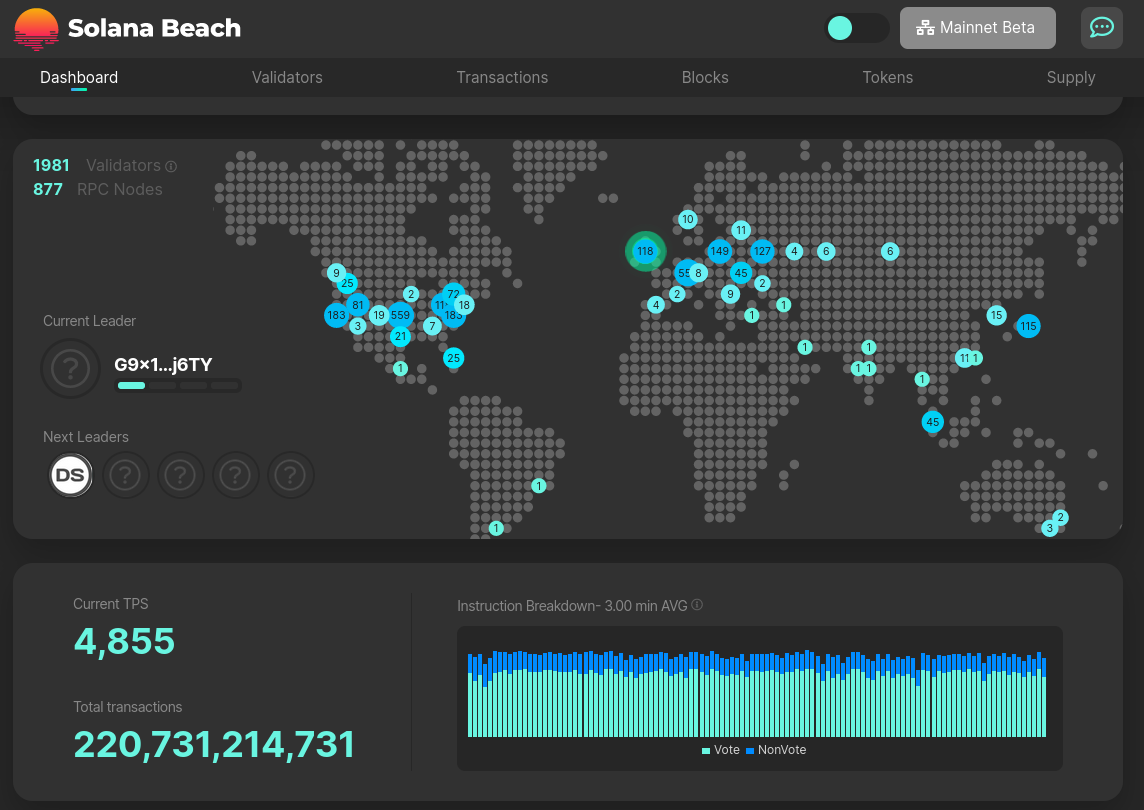Open the Mainnet Beta network selector
The height and width of the screenshot is (810, 1144).
tap(977, 28)
